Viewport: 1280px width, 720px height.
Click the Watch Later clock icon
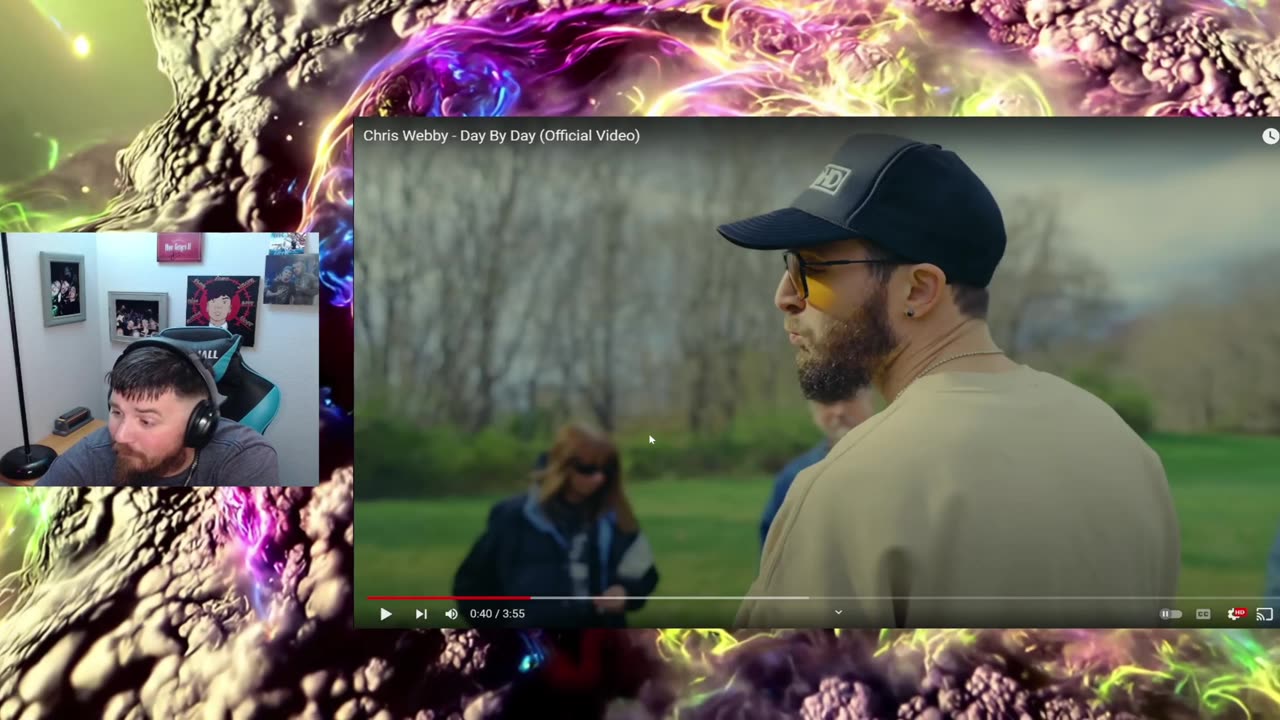(1270, 136)
